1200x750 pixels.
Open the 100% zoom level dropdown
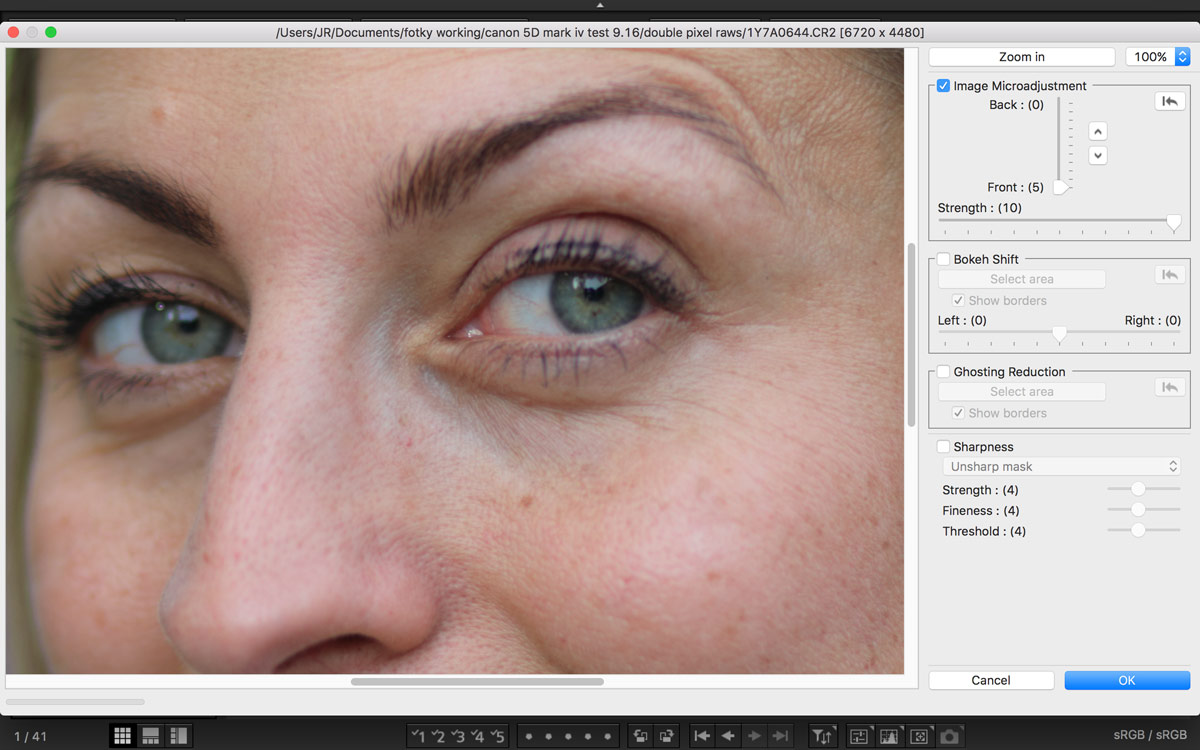pyautogui.click(x=1157, y=57)
